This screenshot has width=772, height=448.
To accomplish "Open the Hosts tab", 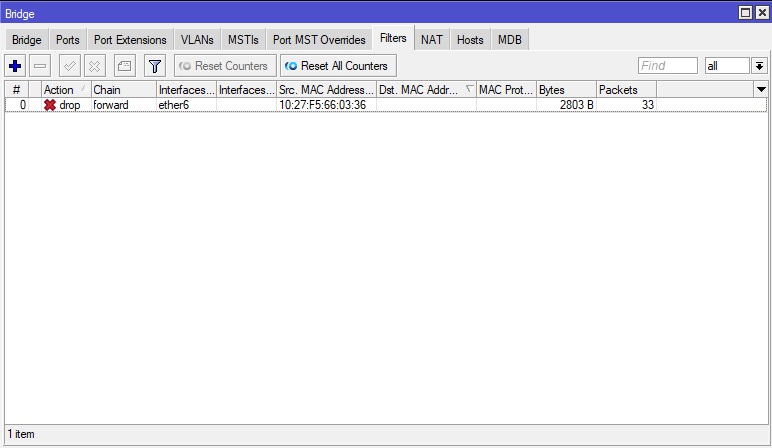I will point(470,40).
